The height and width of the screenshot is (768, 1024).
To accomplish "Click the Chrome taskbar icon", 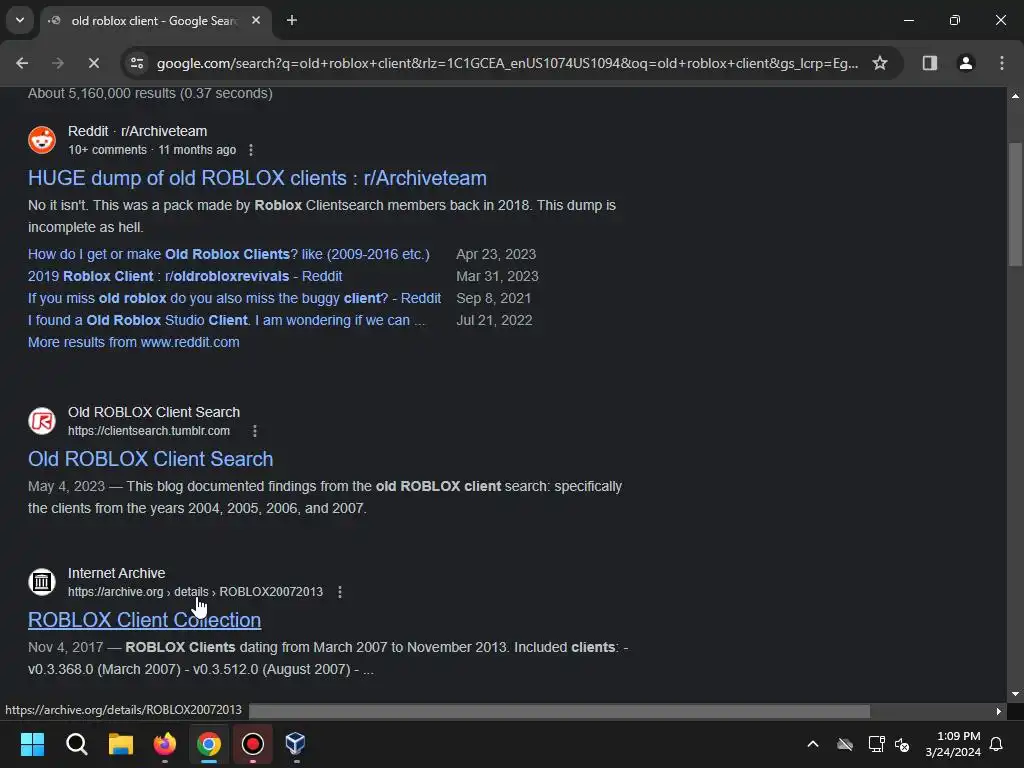I will (x=209, y=744).
